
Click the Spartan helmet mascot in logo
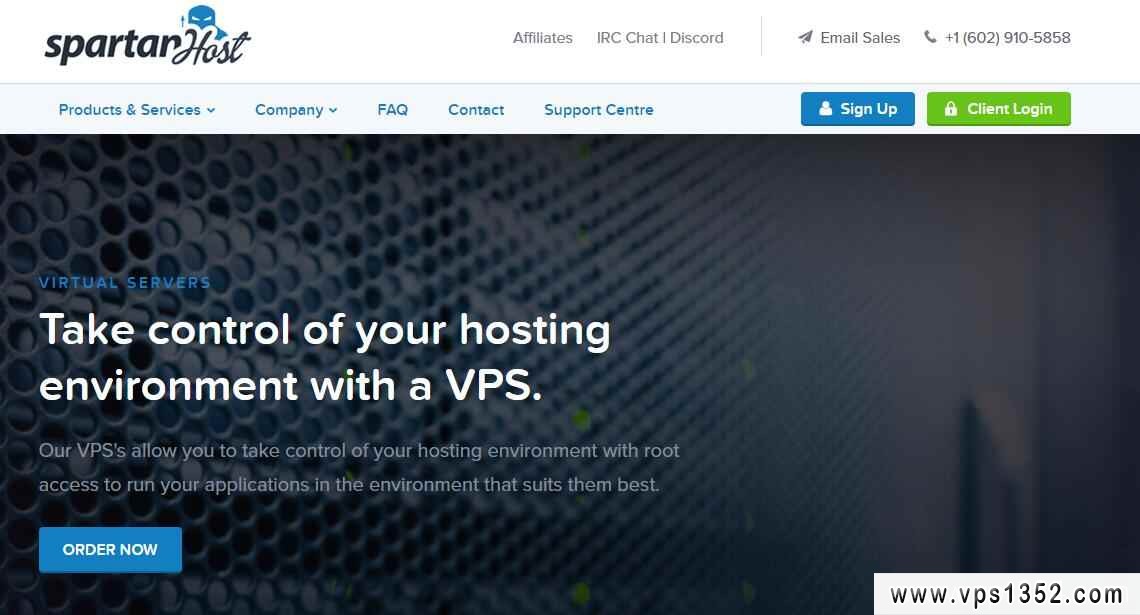tap(200, 18)
